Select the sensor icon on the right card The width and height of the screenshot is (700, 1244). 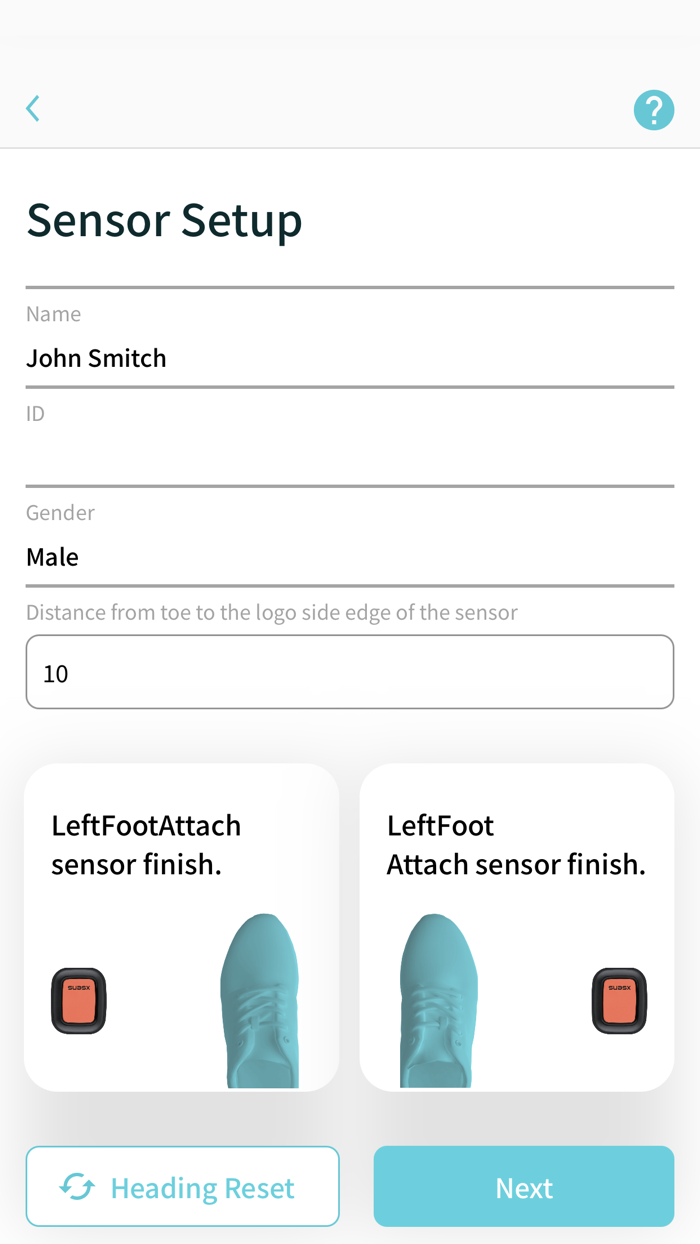pos(619,1000)
